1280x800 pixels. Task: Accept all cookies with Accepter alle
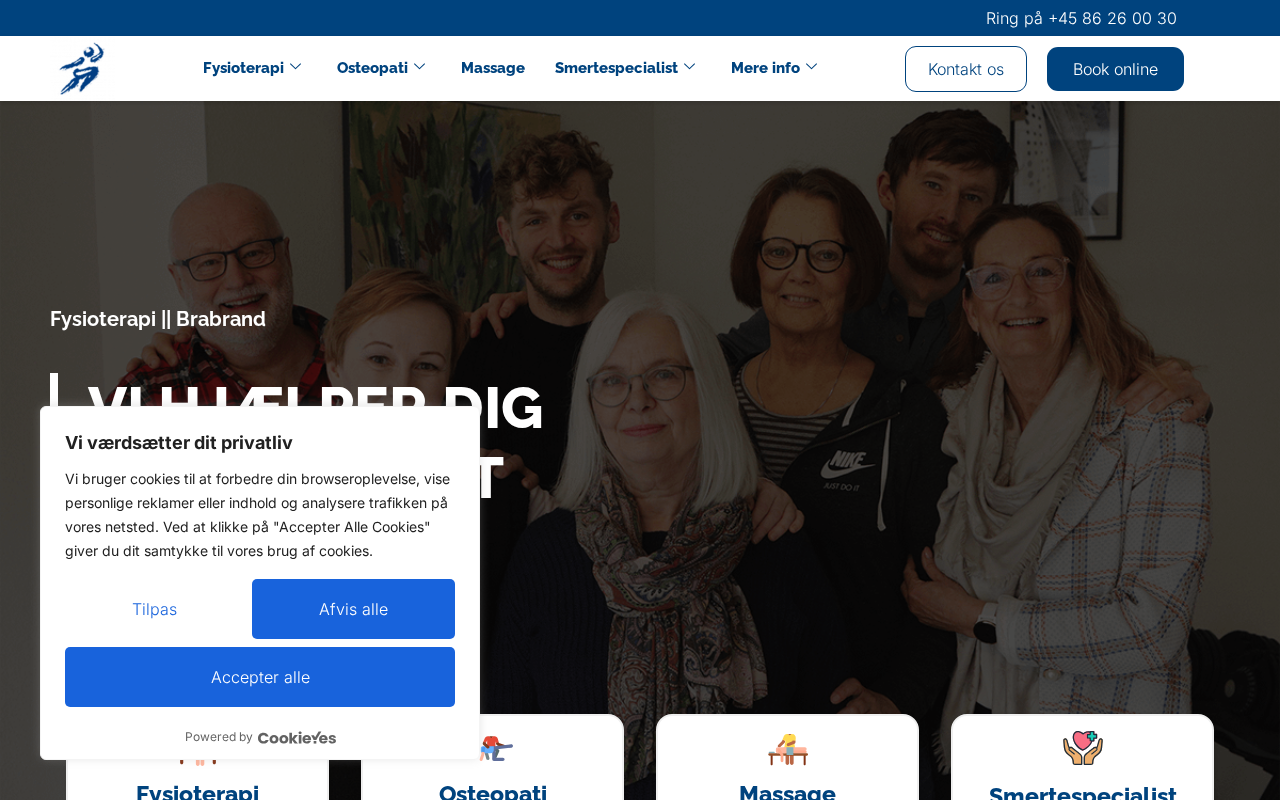click(260, 677)
